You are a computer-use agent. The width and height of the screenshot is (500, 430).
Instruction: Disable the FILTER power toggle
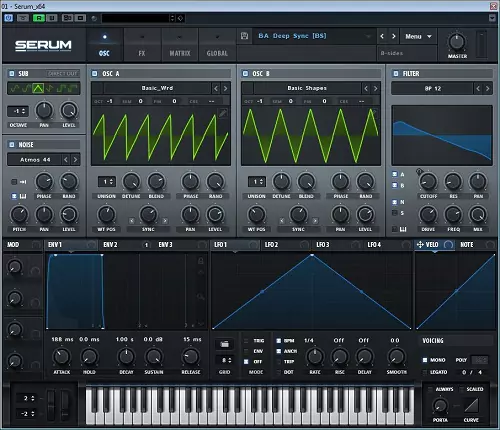[396, 73]
